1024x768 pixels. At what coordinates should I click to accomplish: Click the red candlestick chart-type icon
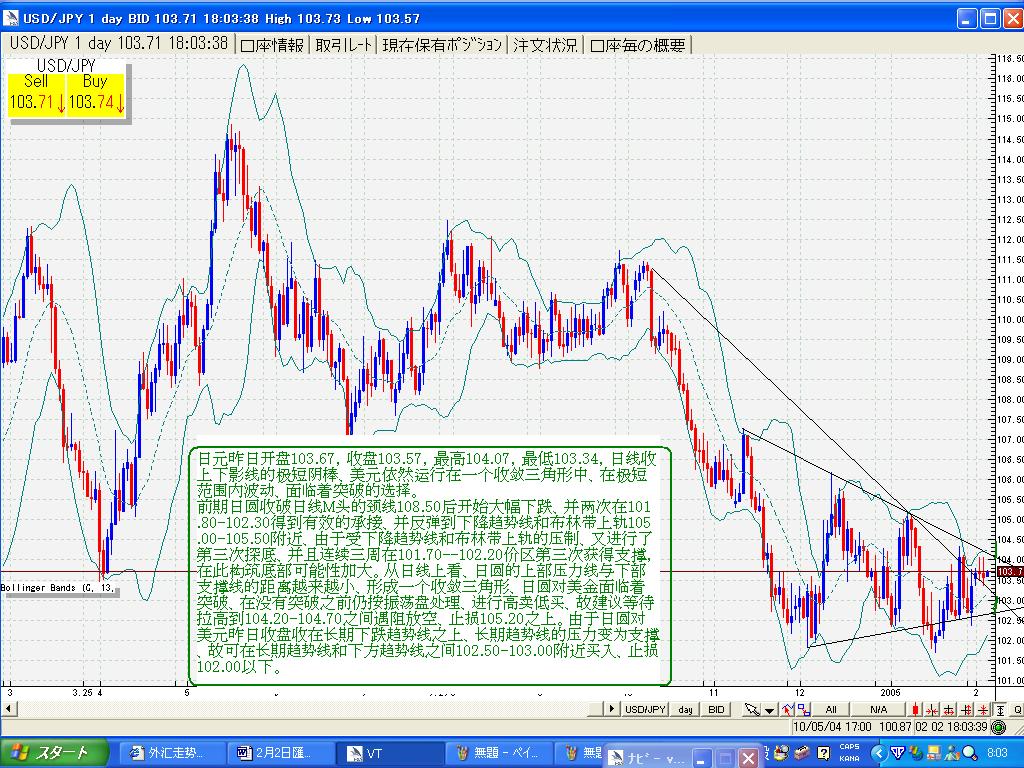click(x=916, y=709)
